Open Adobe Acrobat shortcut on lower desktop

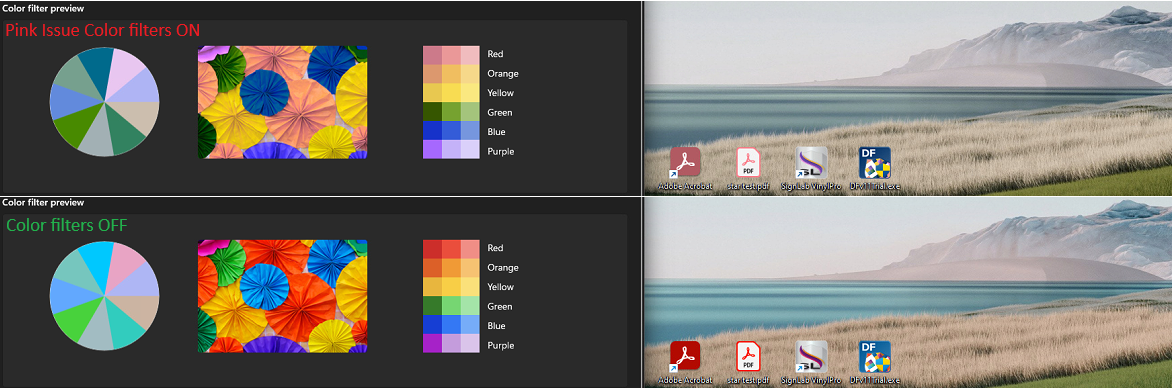(685, 362)
